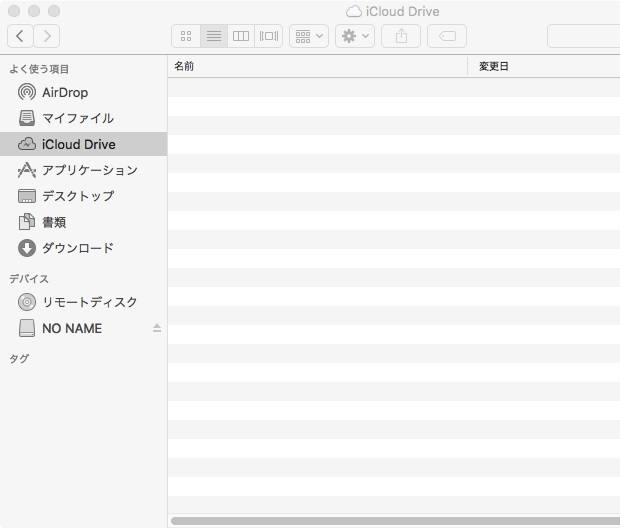Select the NO NAME drive

point(71,328)
